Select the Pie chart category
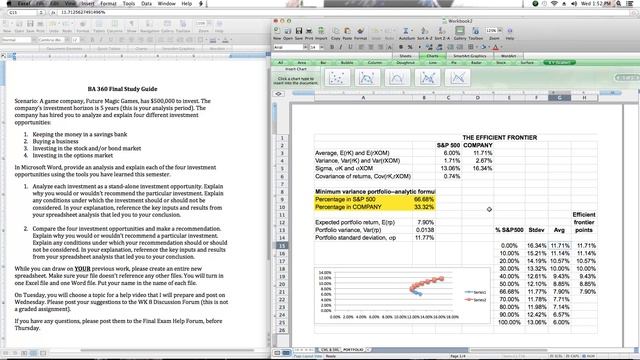 [x=454, y=62]
